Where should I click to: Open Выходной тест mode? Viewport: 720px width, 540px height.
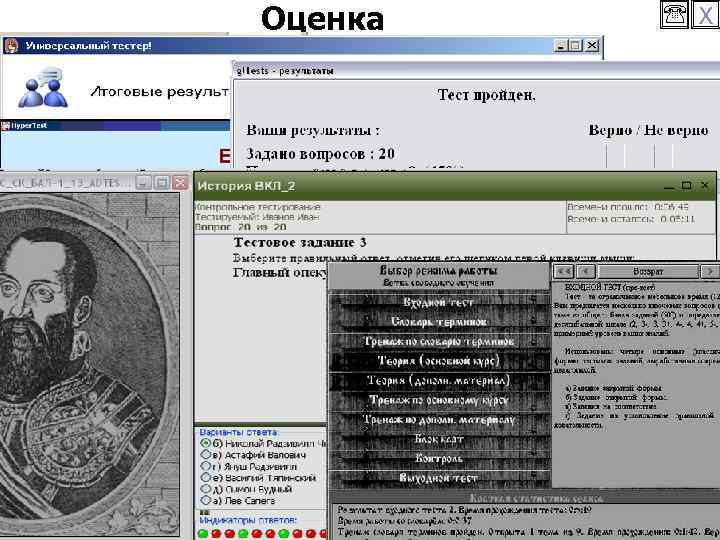(x=439, y=478)
